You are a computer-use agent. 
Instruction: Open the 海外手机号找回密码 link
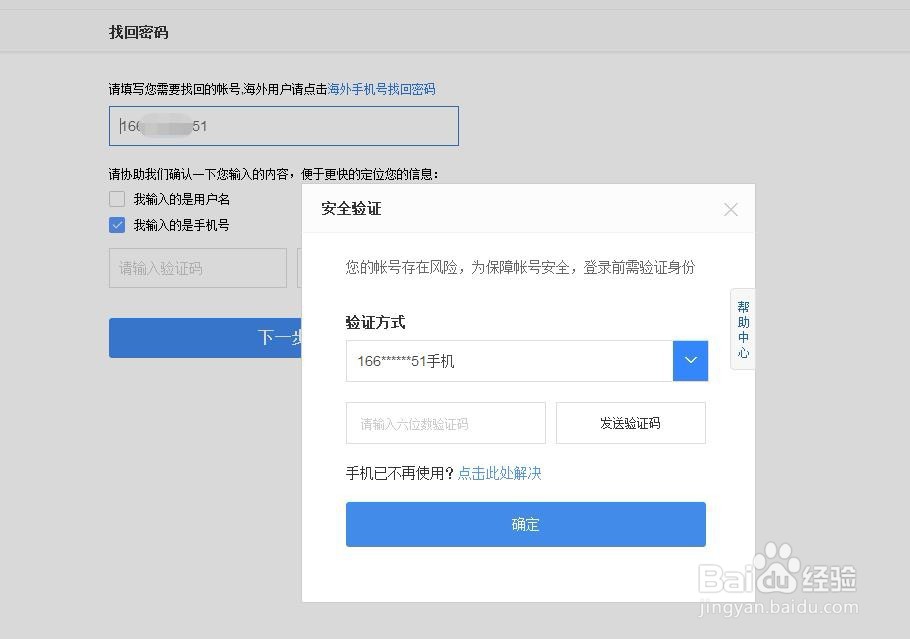(381, 89)
